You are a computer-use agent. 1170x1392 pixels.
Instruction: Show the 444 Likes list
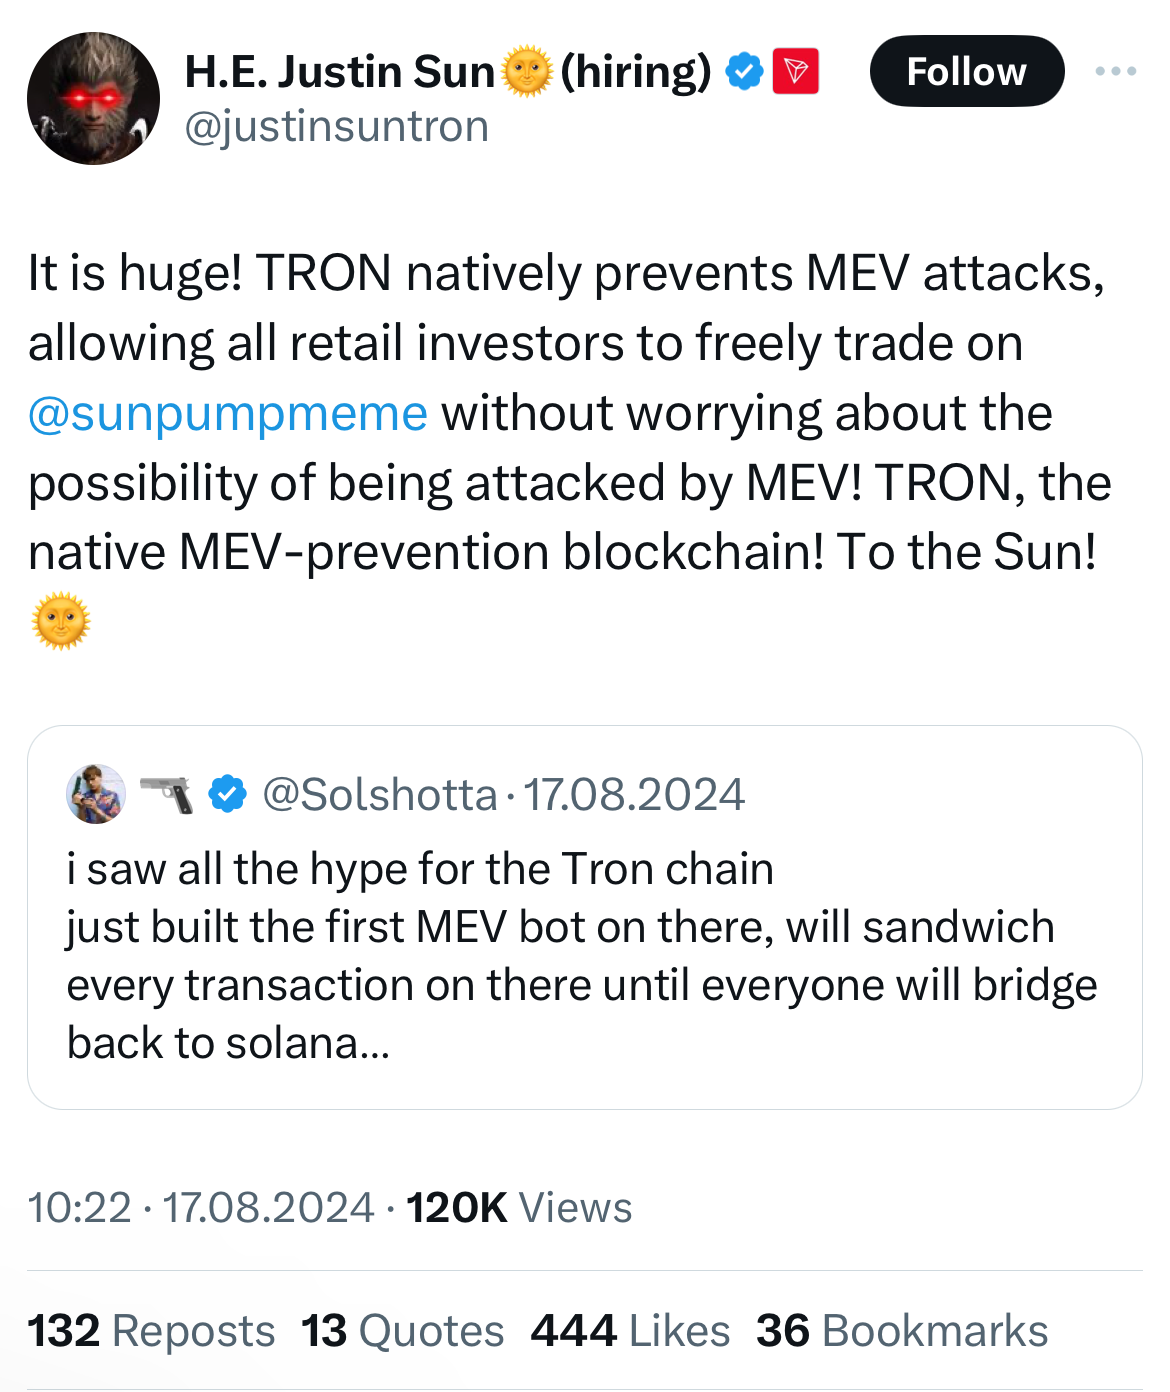(630, 1331)
